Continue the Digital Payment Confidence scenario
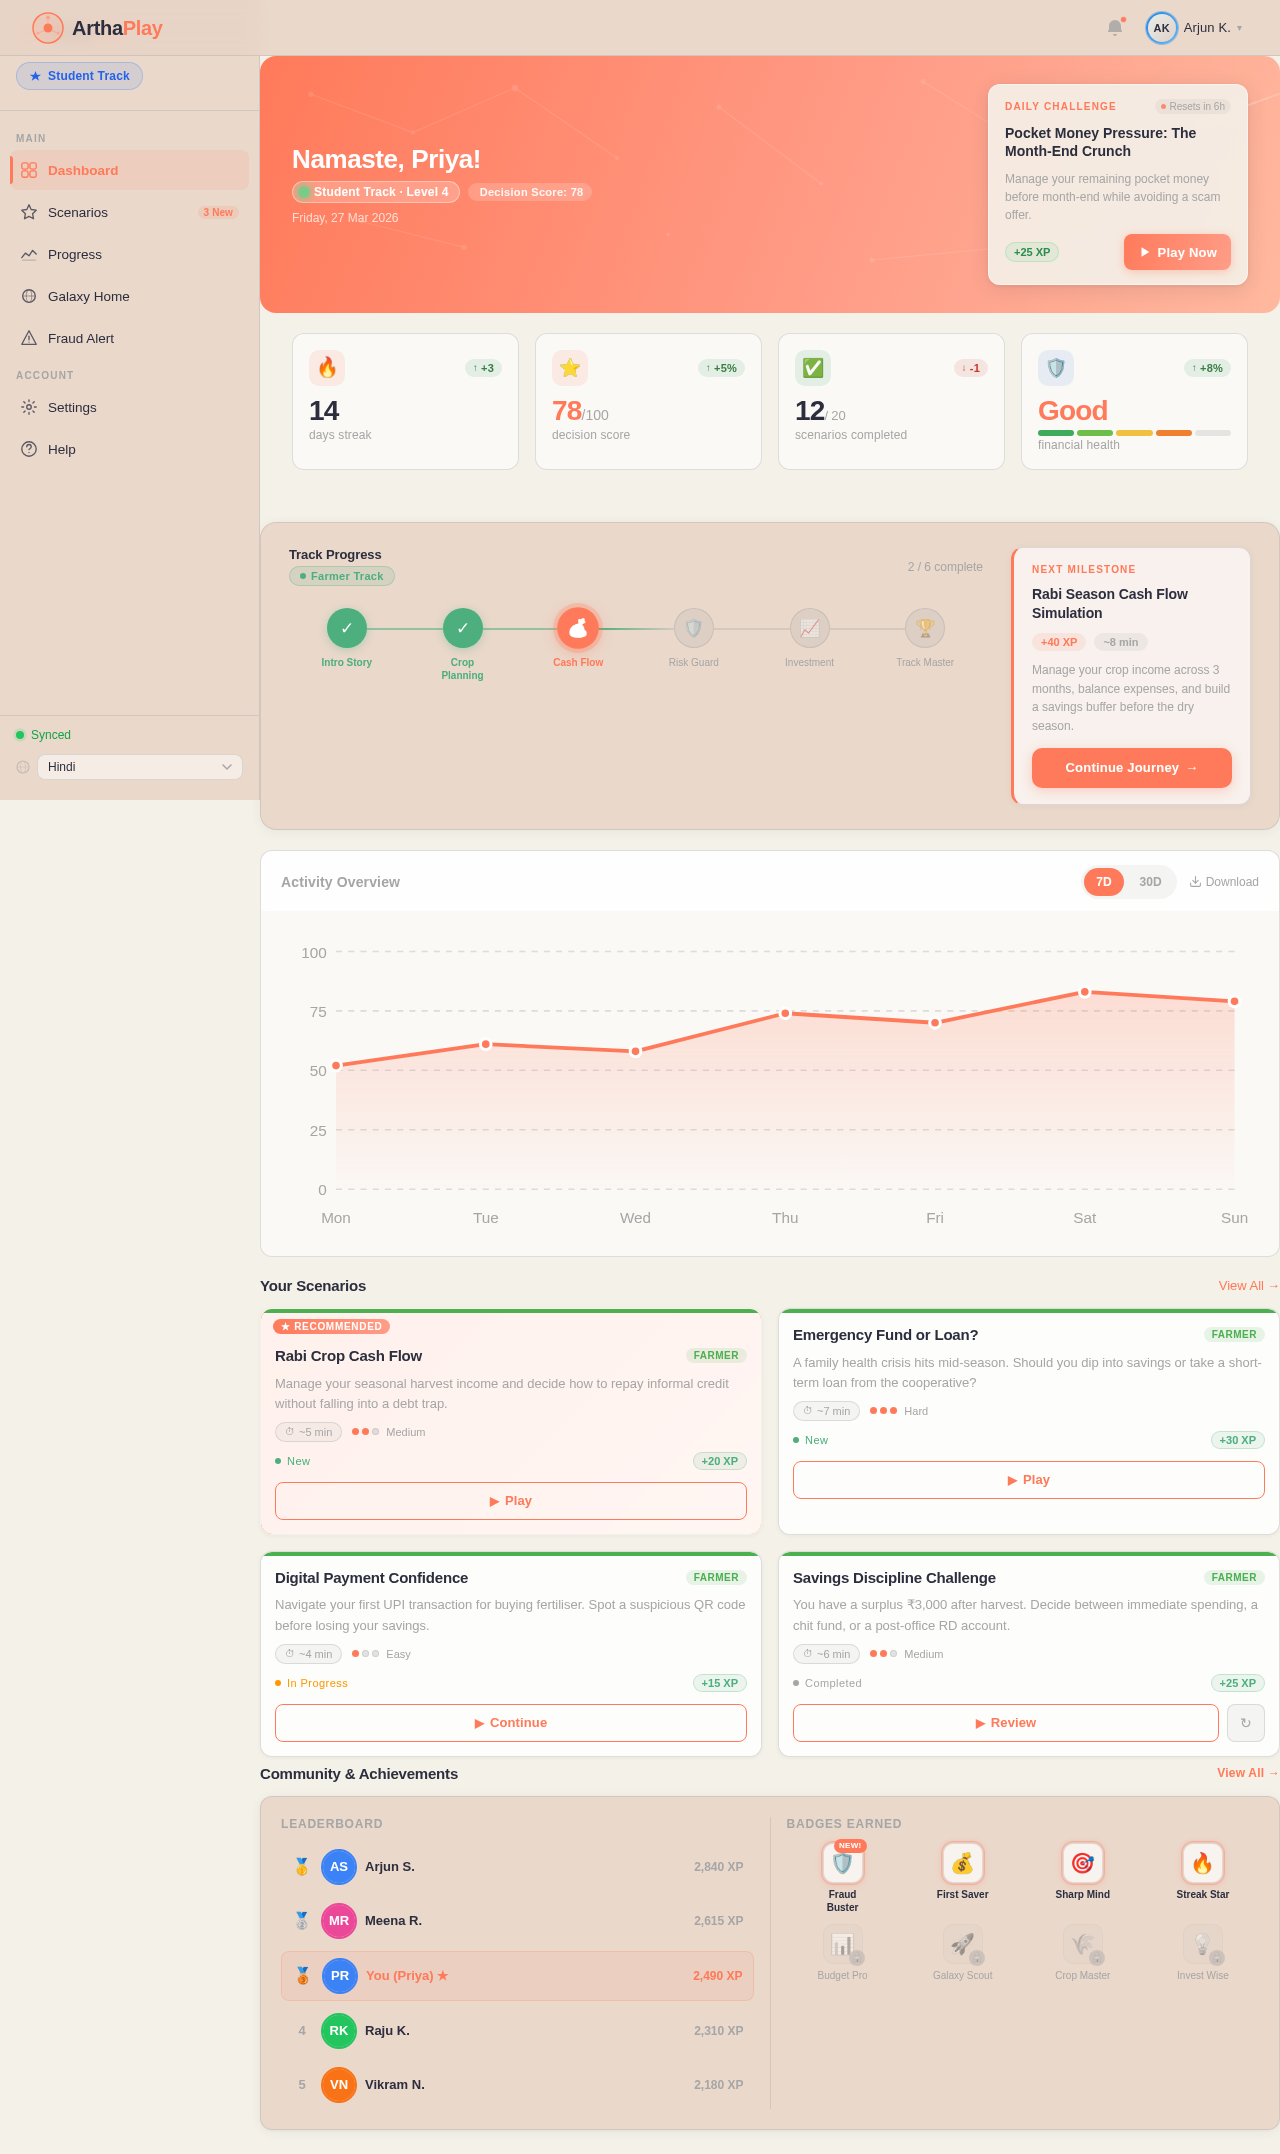Image resolution: width=1280 pixels, height=2154 pixels. 511,1723
